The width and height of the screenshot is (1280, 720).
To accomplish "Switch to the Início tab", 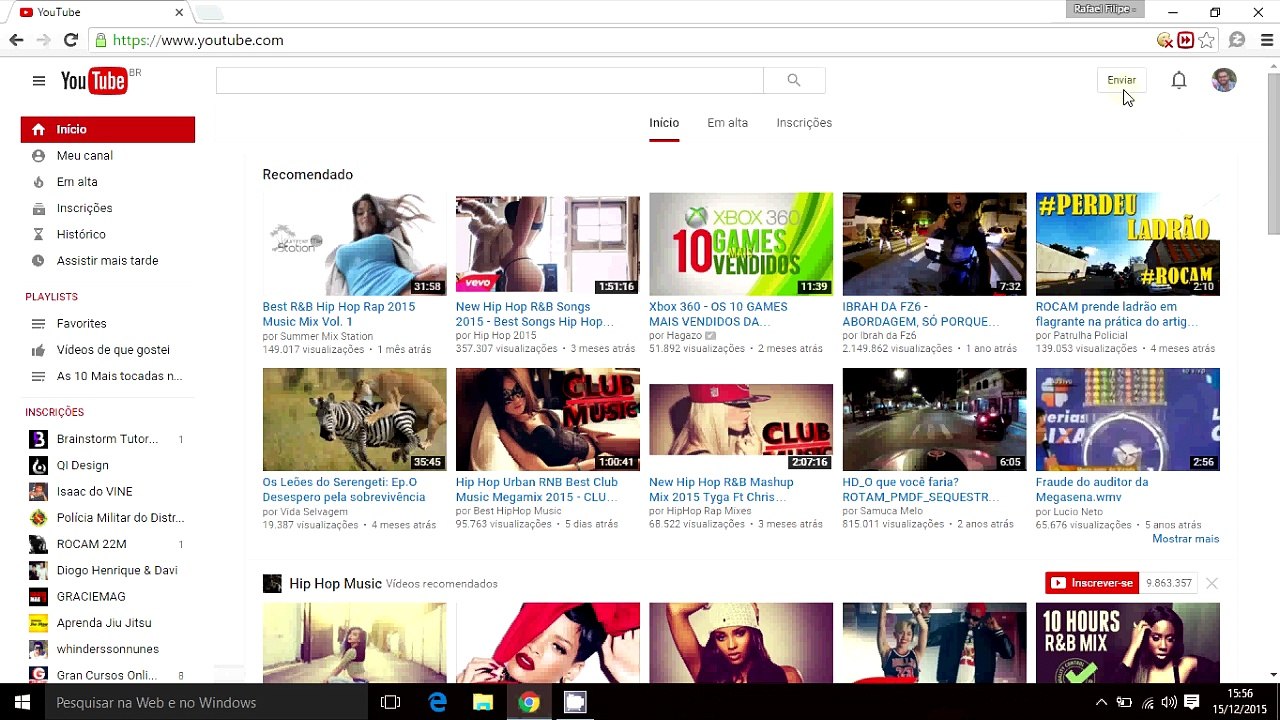I will [664, 123].
